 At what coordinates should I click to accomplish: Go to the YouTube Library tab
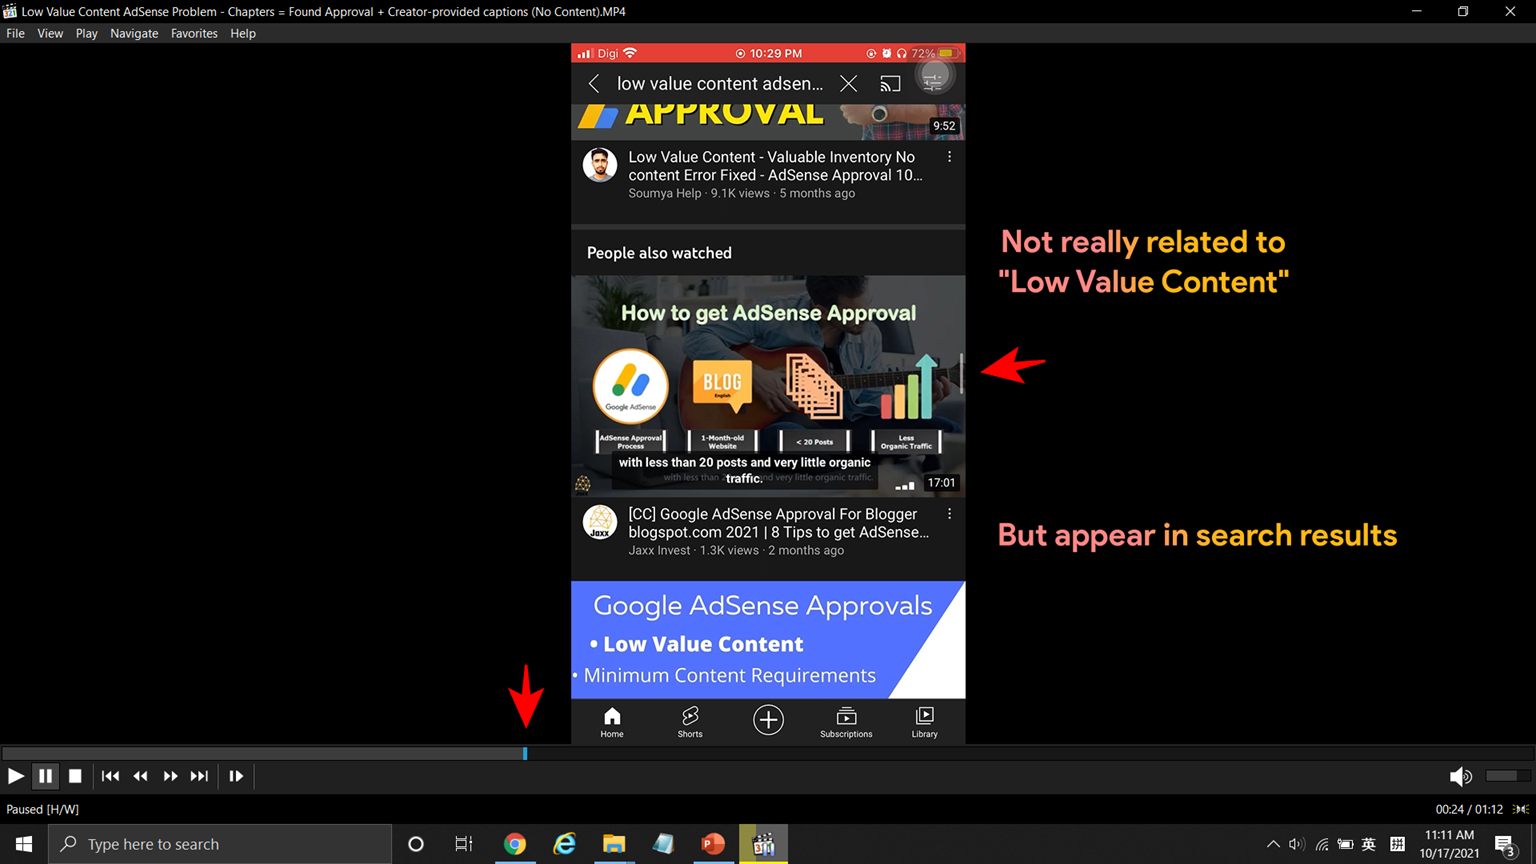(x=925, y=722)
